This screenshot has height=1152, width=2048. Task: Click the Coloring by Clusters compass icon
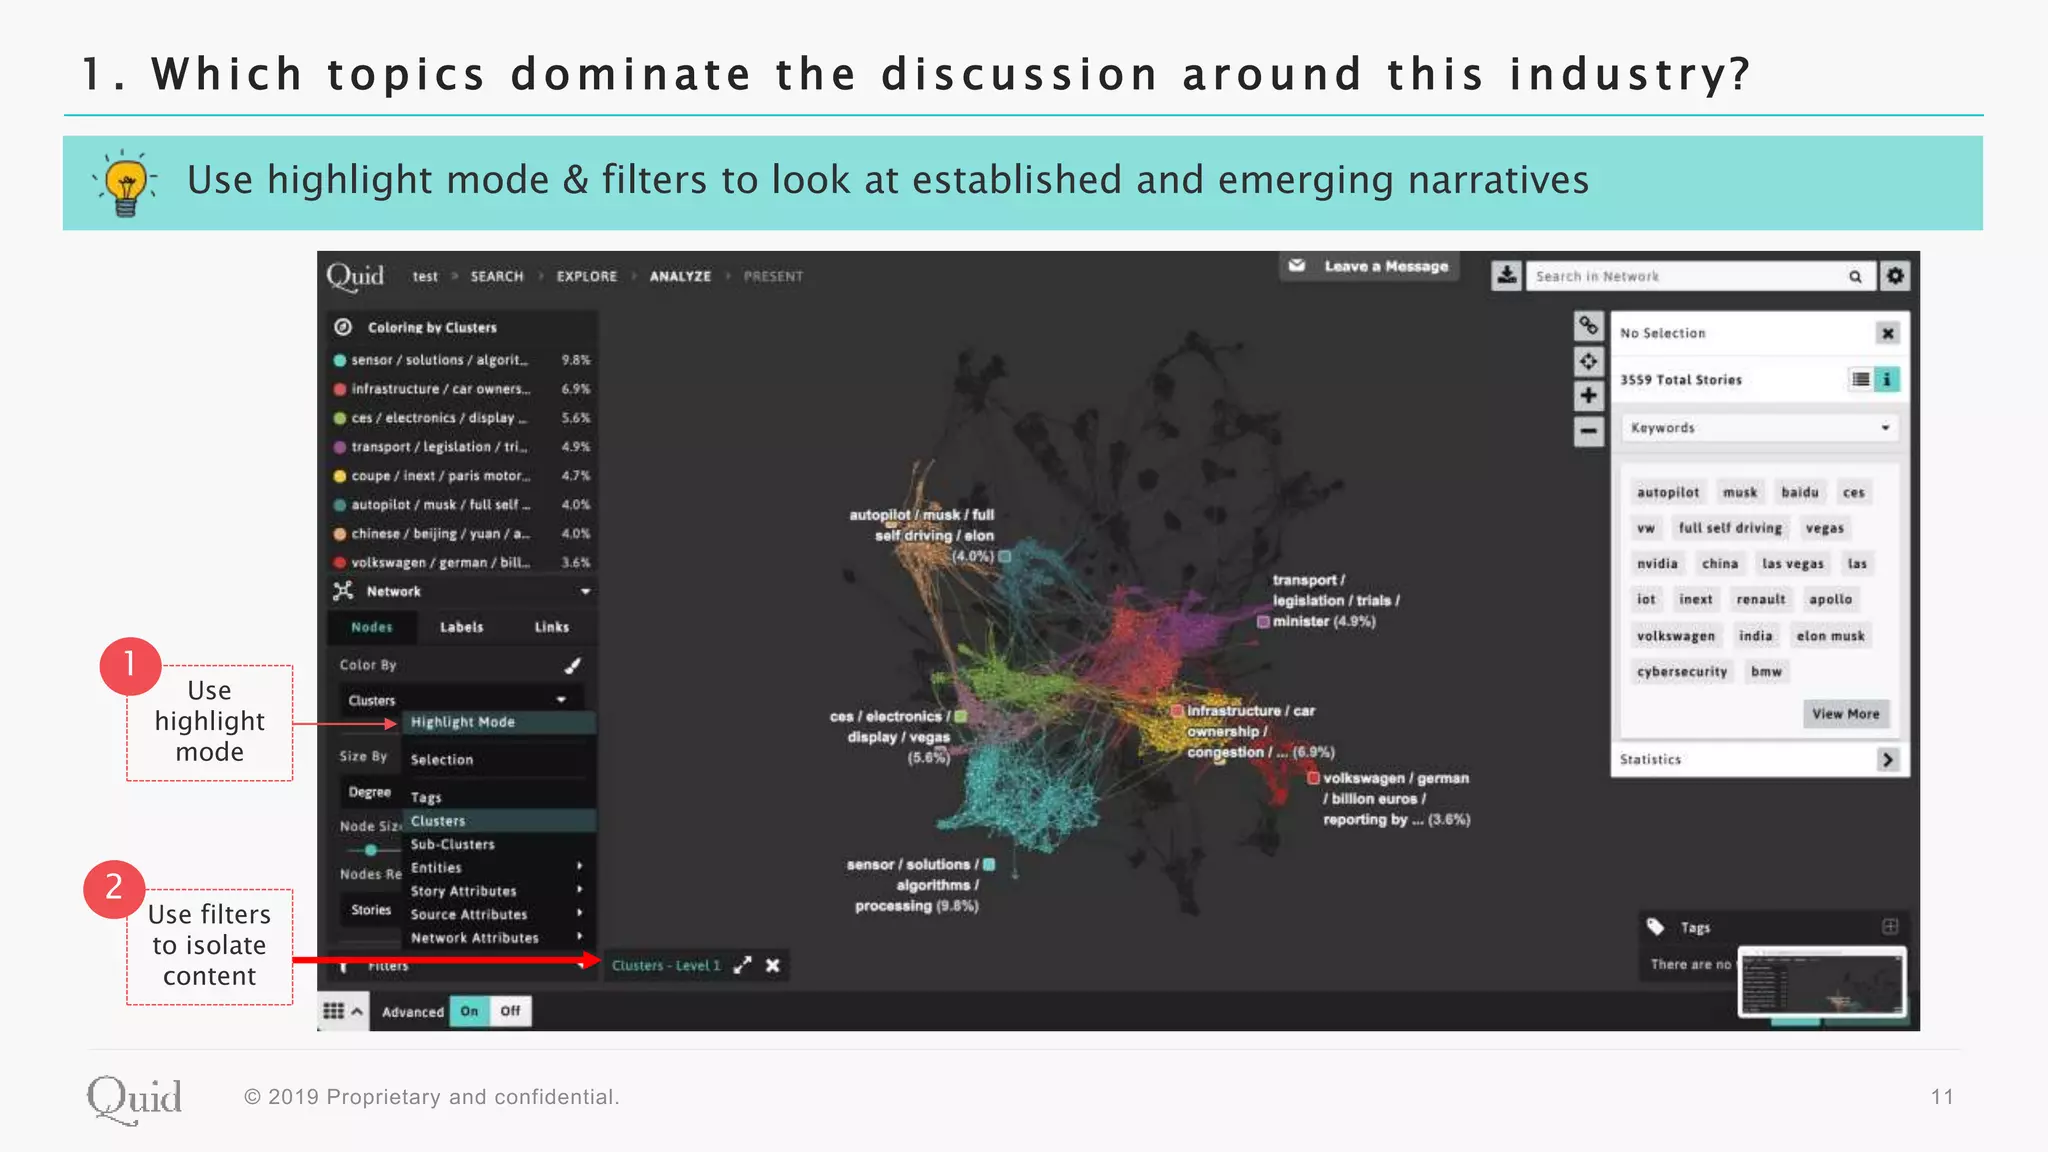pos(343,327)
